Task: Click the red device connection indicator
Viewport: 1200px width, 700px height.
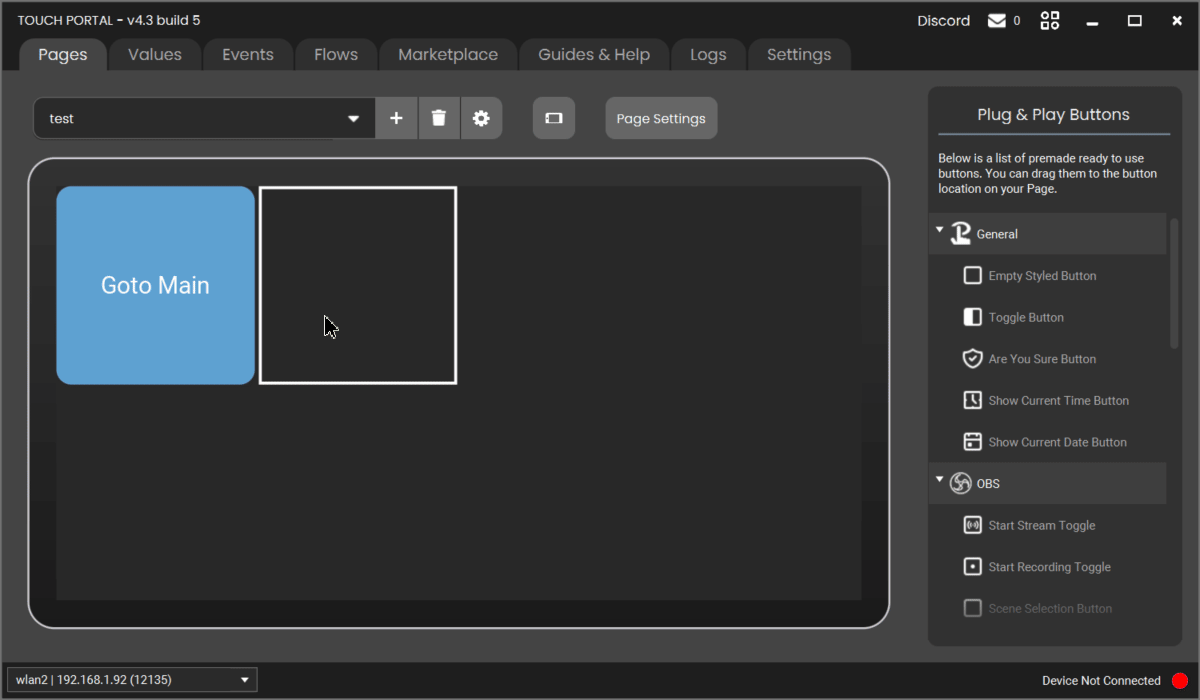Action: (1180, 681)
